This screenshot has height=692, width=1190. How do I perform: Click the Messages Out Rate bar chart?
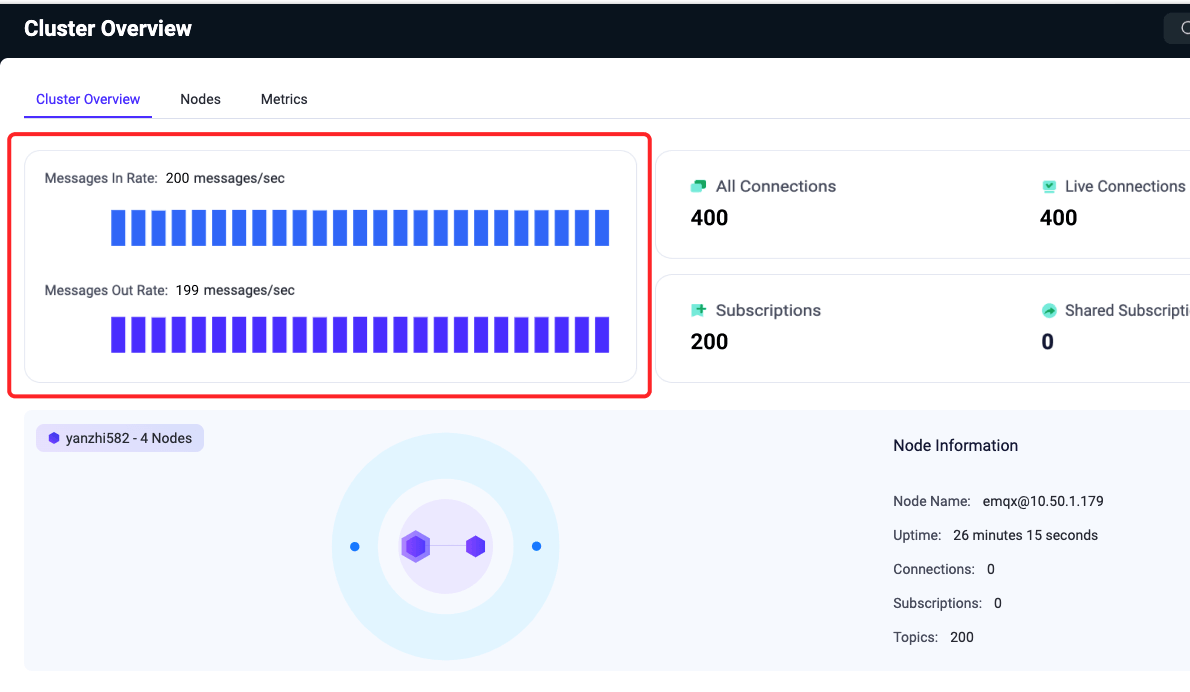[x=360, y=335]
